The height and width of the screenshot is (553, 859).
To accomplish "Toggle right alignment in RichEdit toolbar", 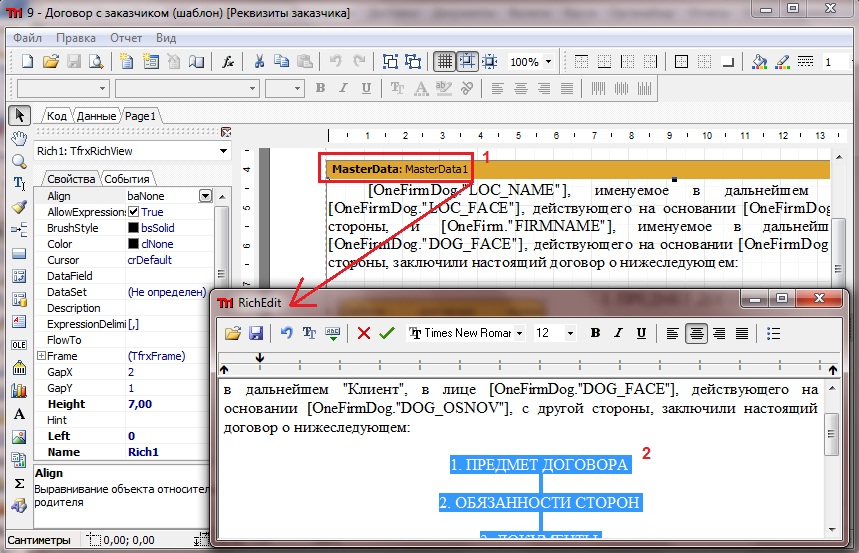I will (719, 333).
